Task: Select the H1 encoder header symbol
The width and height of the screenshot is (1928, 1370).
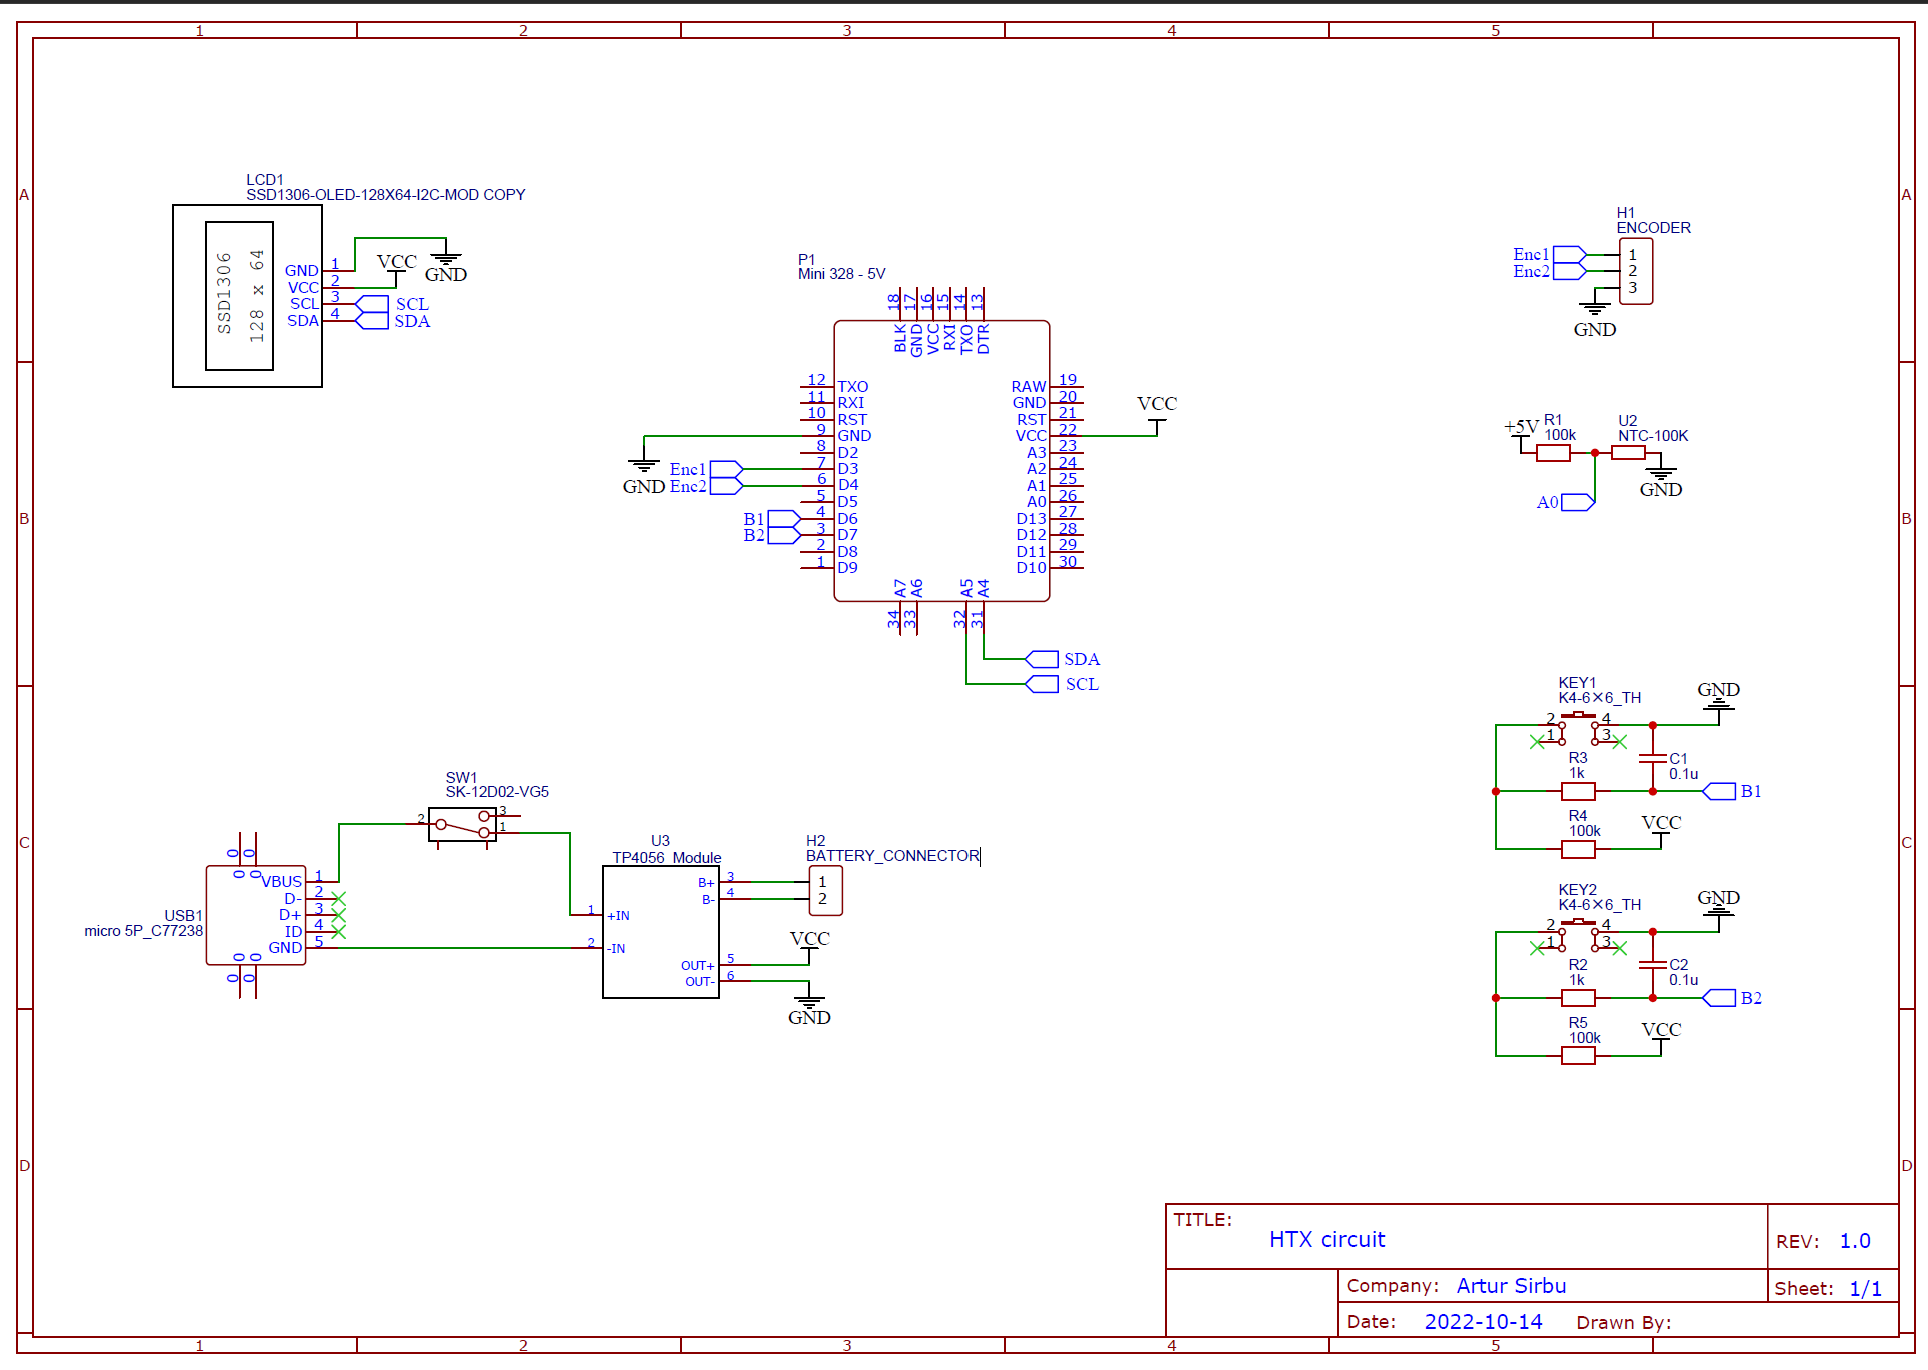Action: (x=1636, y=271)
